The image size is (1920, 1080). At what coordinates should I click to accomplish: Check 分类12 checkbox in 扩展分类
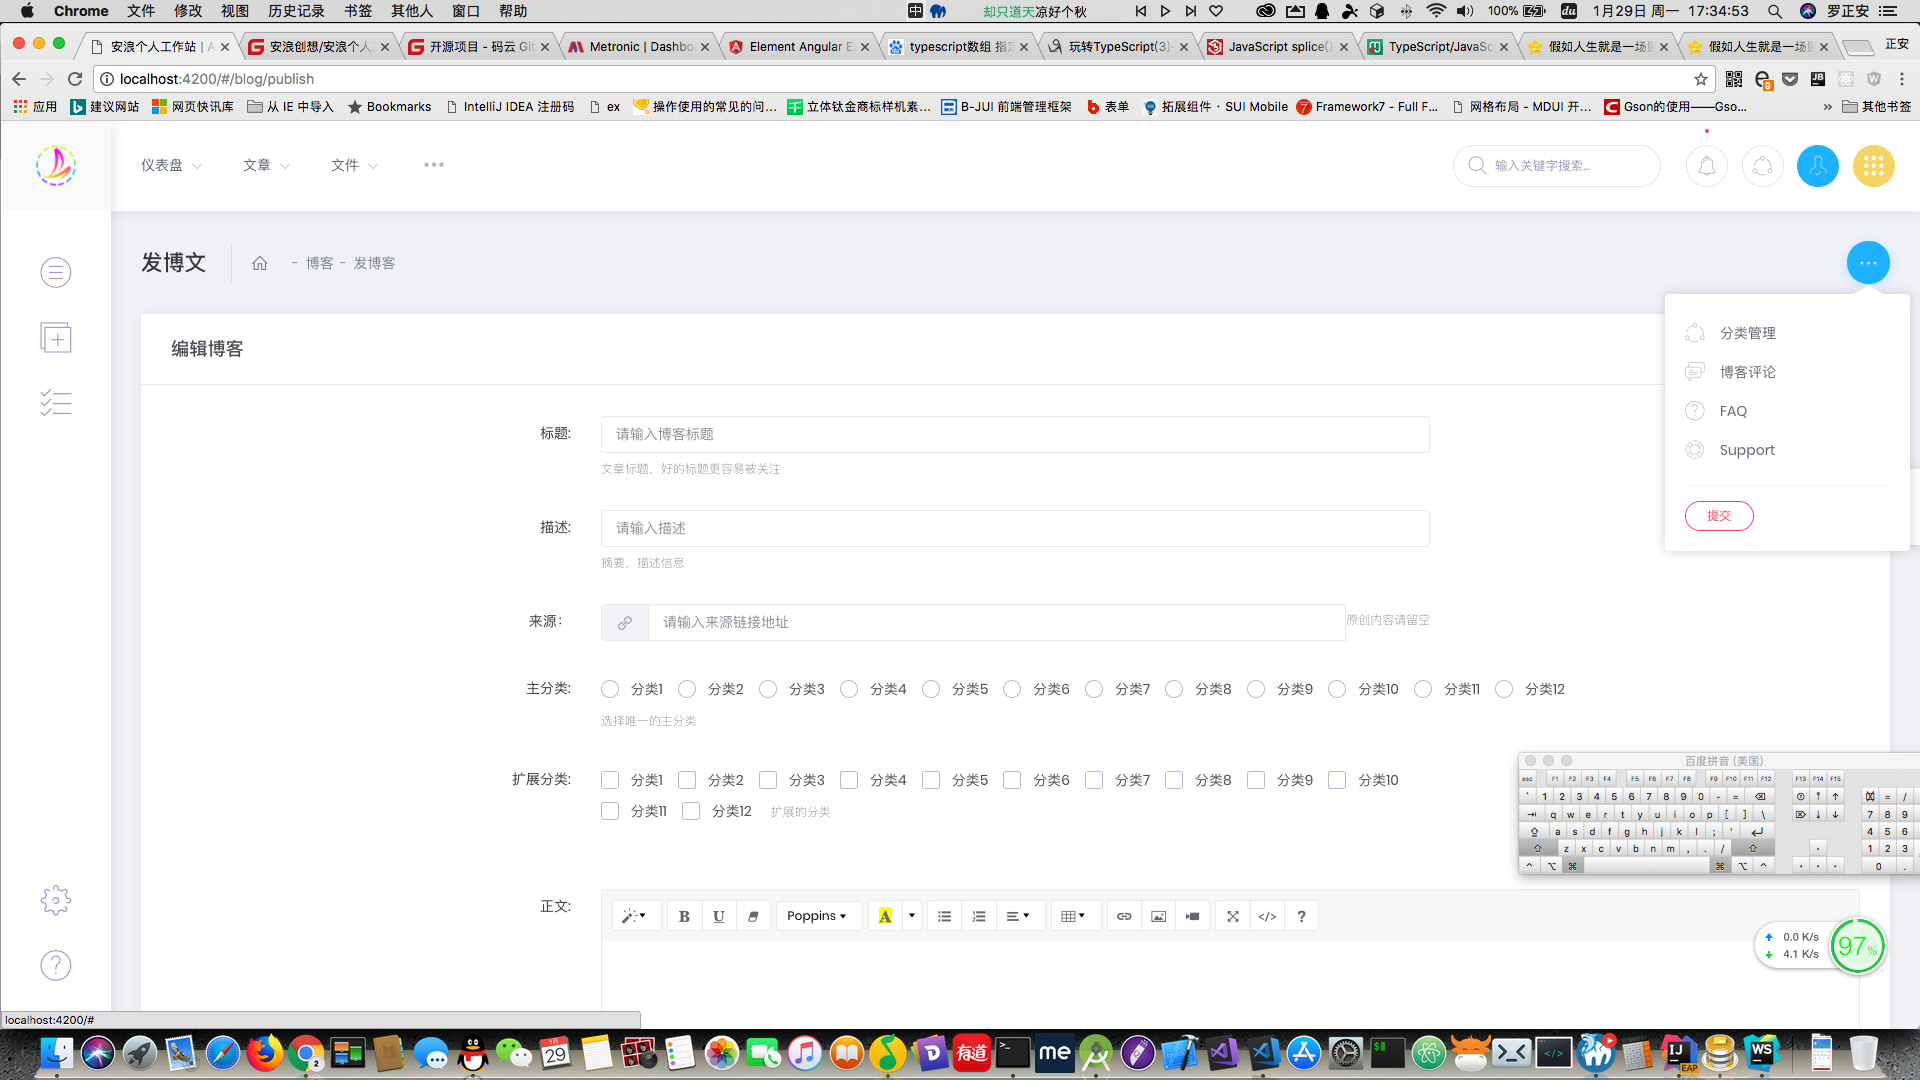click(691, 811)
